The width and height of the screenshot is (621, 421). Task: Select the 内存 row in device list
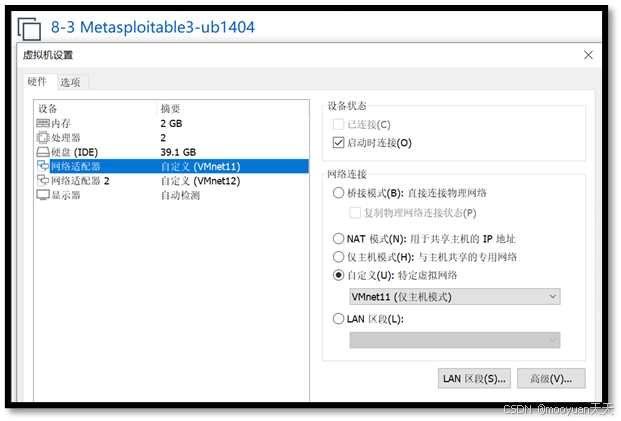click(171, 123)
